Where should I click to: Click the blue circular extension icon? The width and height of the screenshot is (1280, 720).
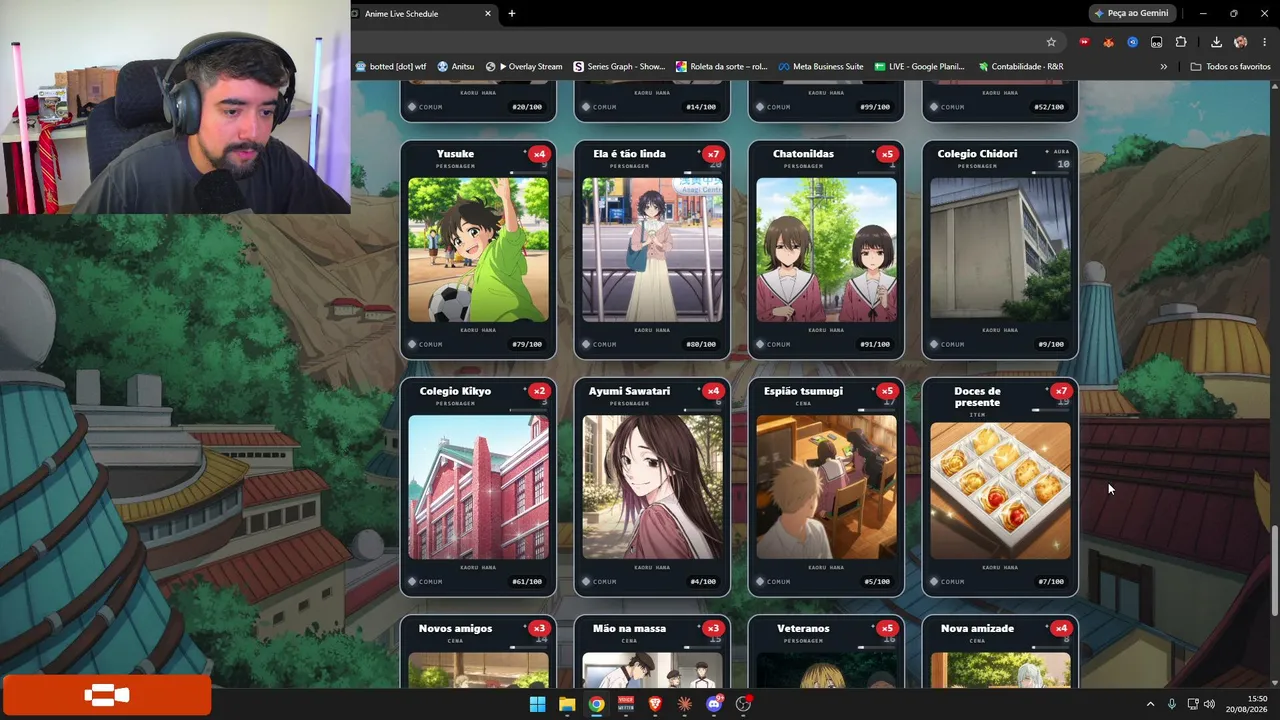(x=1132, y=42)
